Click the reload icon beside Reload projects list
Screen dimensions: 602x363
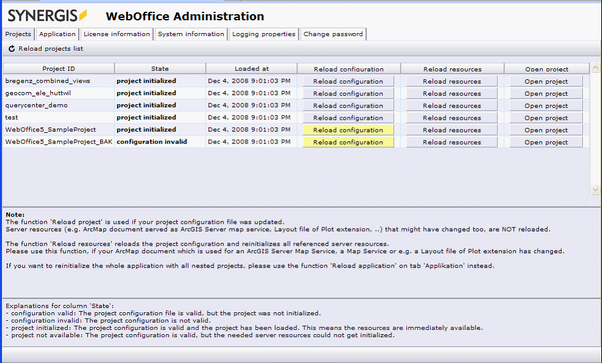point(12,49)
